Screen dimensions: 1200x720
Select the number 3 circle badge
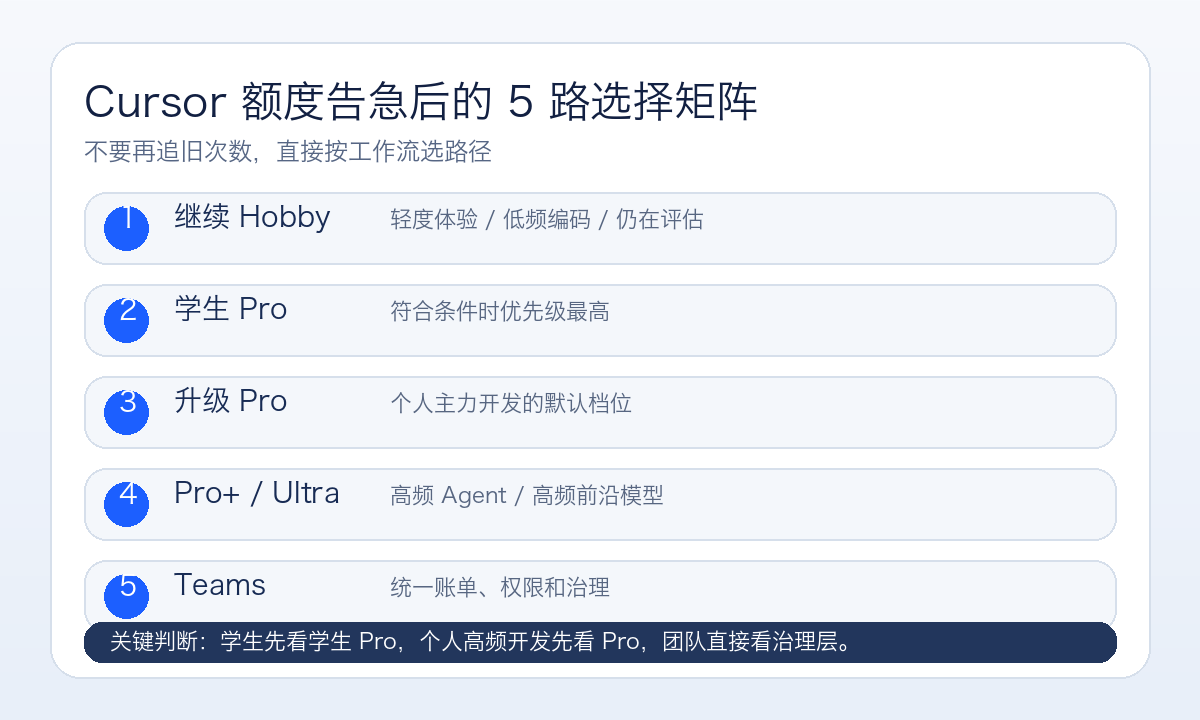click(x=127, y=411)
